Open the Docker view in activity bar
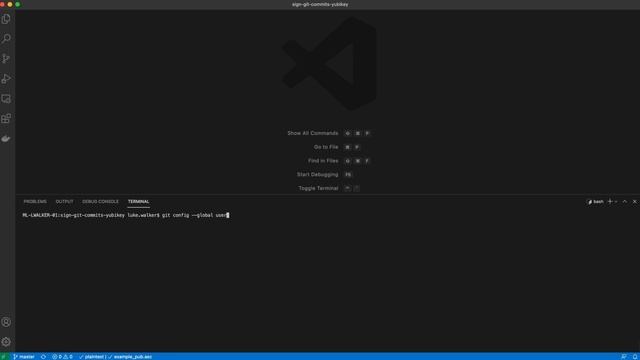This screenshot has height=360, width=640. [x=6, y=139]
